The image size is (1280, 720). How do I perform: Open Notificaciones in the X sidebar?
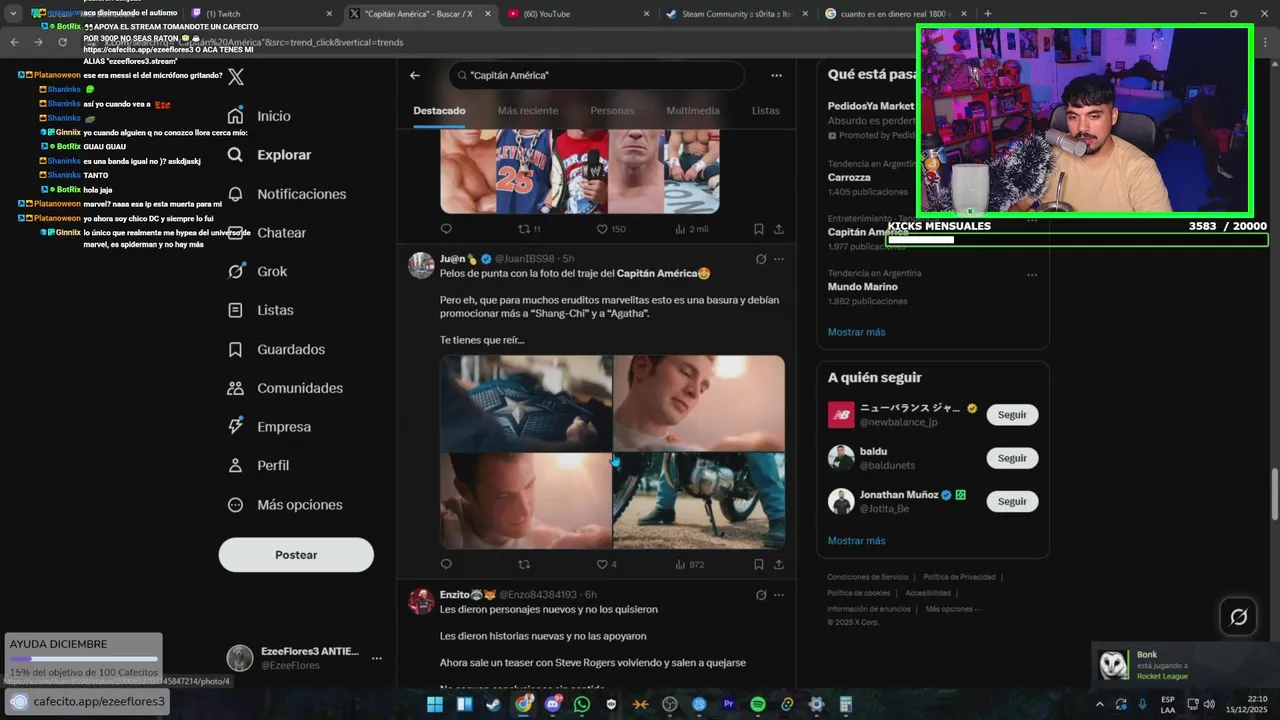(286, 194)
